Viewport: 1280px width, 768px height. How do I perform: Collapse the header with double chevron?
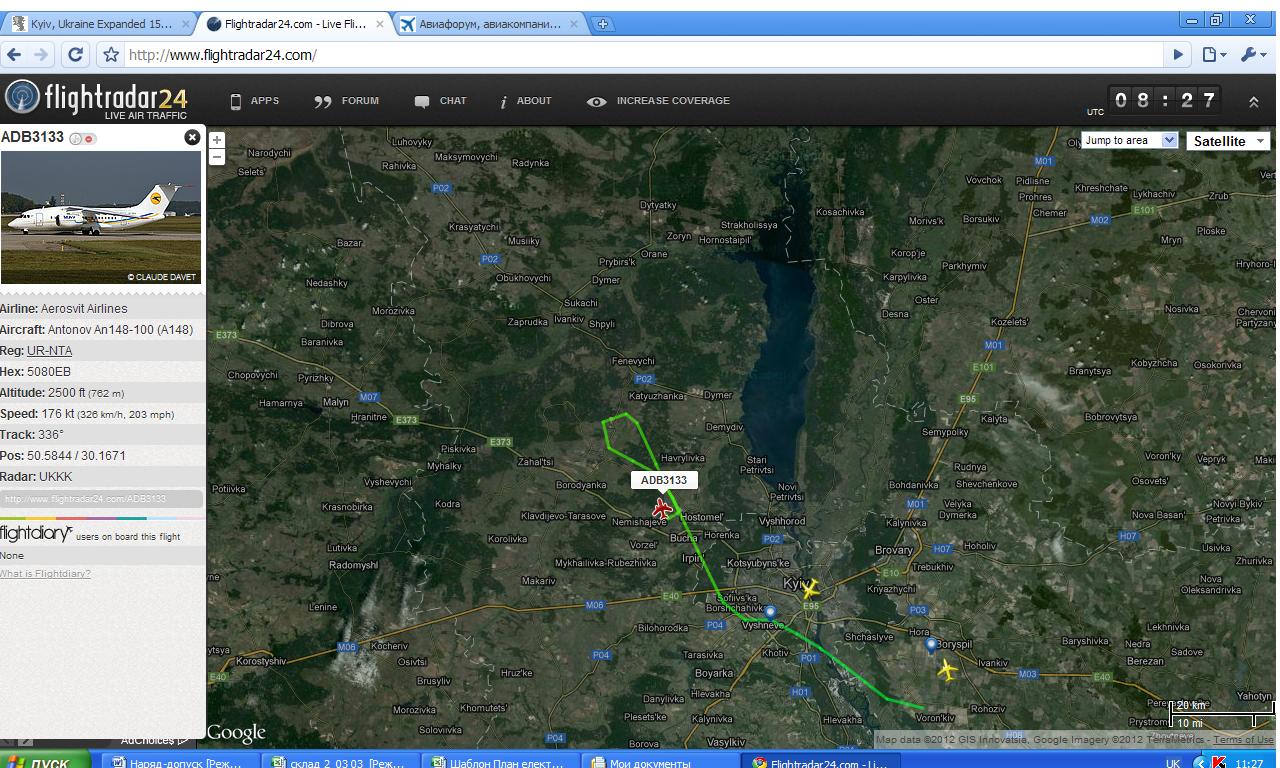[1253, 102]
